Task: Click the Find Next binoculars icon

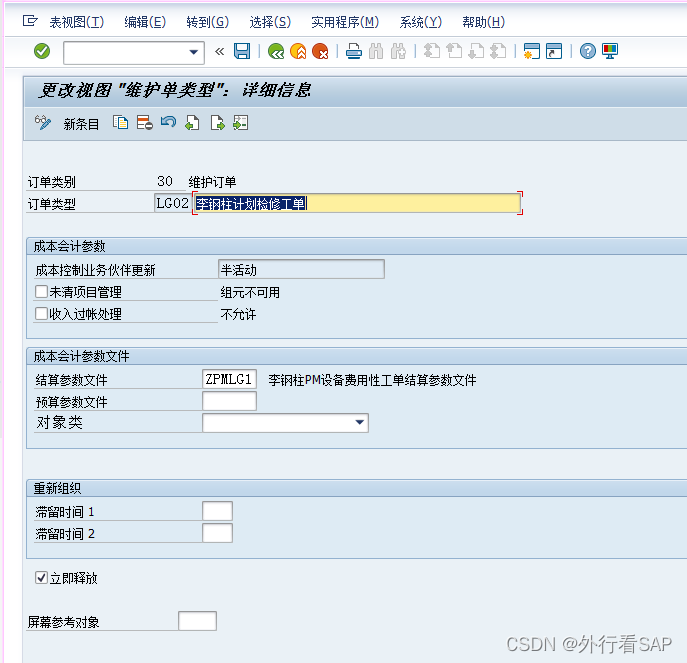Action: (398, 51)
